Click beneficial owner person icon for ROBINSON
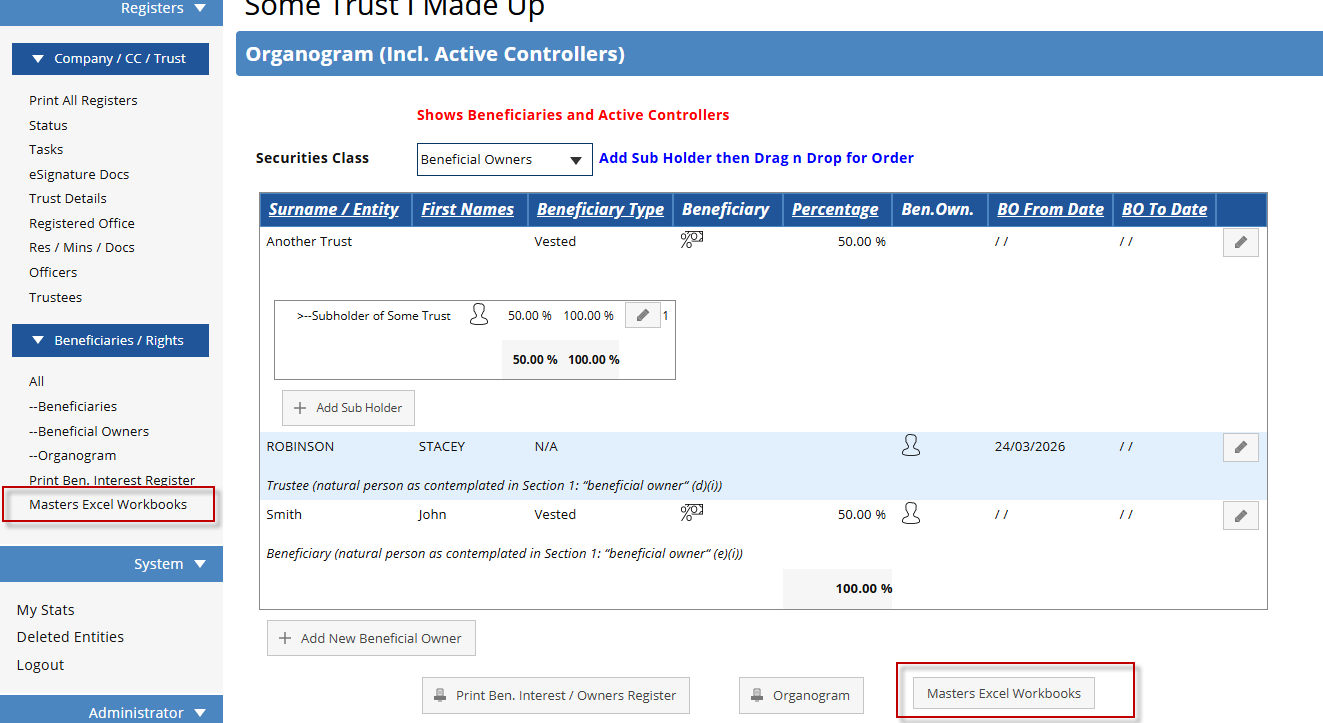 pos(910,446)
